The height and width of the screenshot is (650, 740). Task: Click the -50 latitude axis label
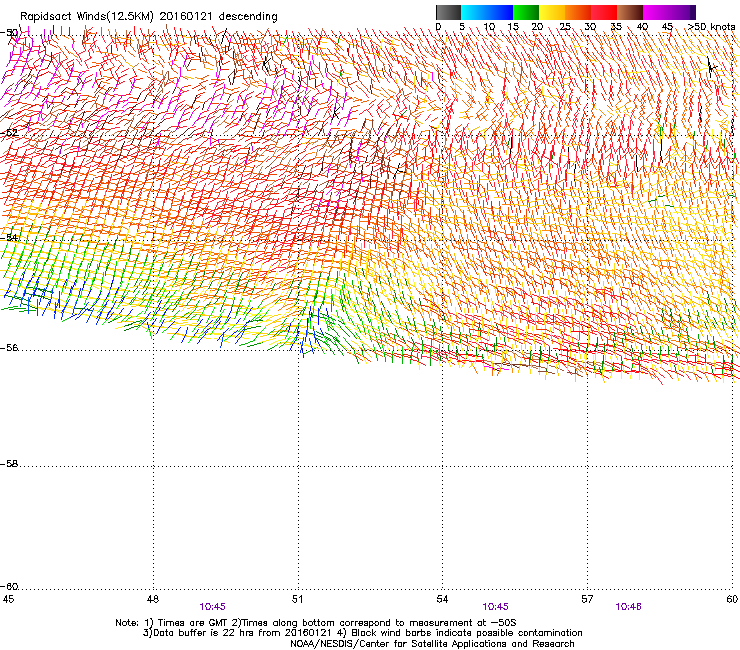click(x=9, y=33)
